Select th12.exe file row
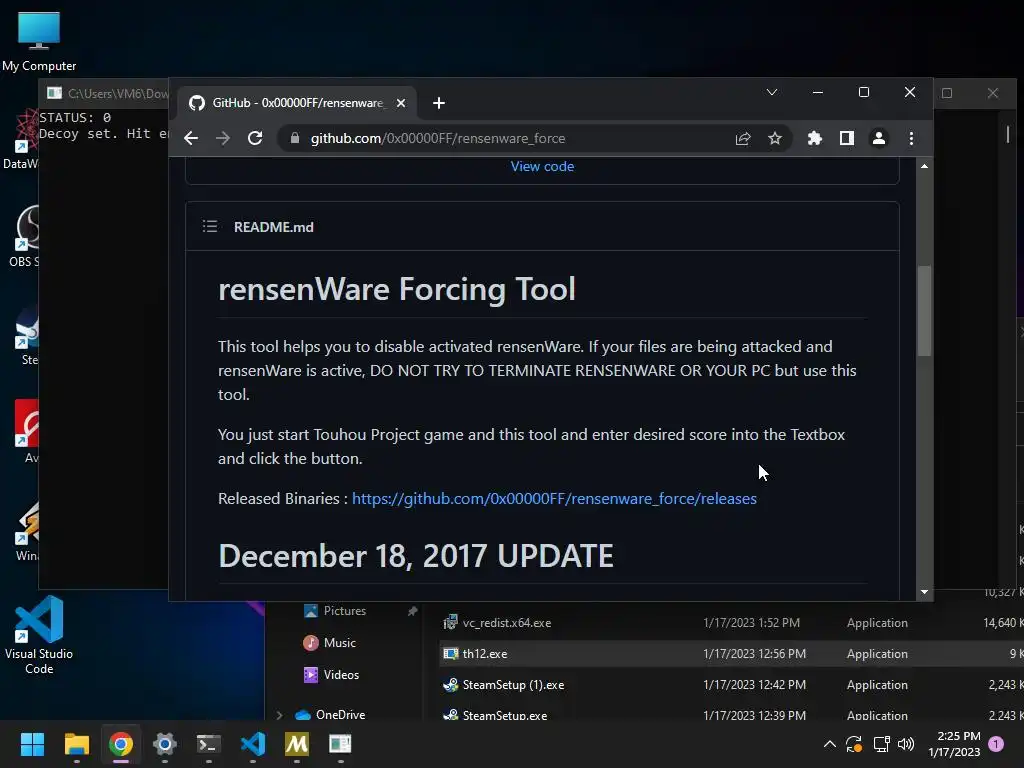The image size is (1024, 768). tap(731, 654)
